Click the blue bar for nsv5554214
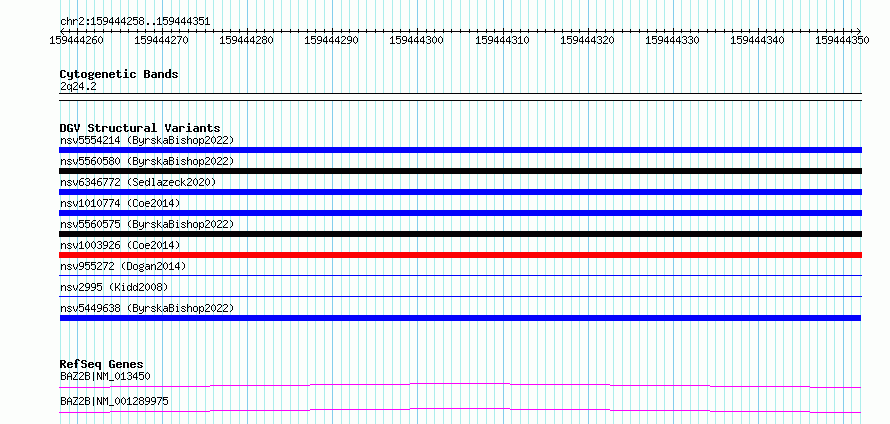Viewport: 890px width, 424px height. coord(460,150)
